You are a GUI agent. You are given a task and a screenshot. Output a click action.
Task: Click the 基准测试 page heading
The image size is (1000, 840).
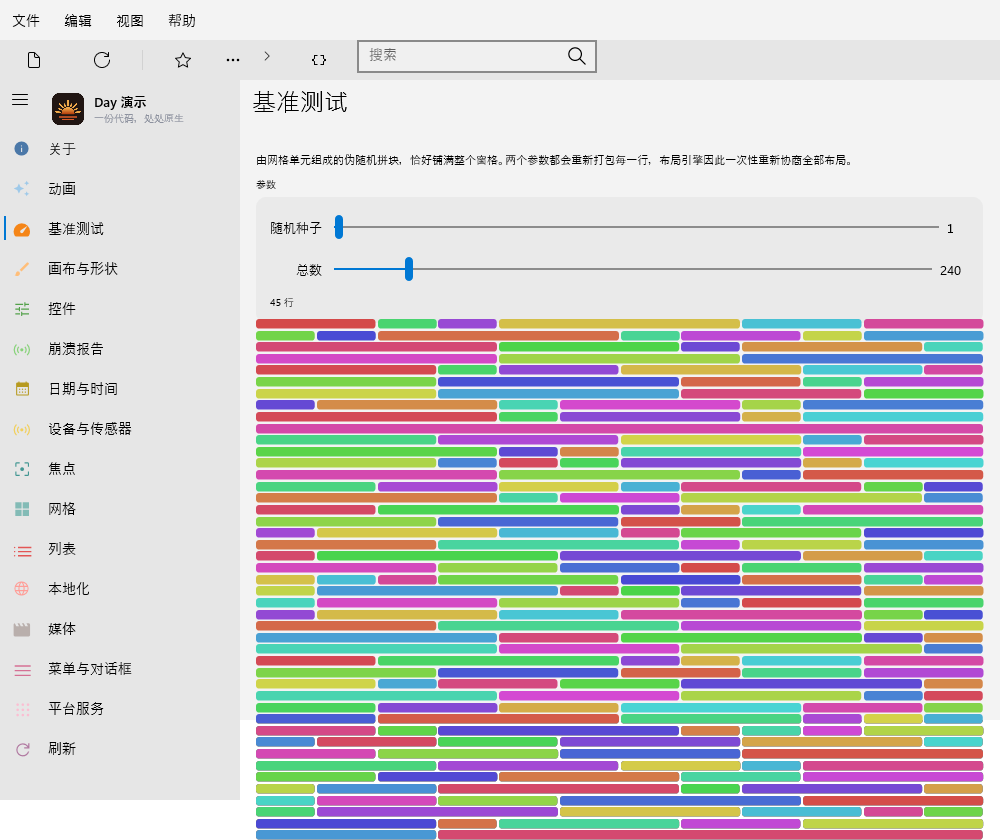(300, 102)
